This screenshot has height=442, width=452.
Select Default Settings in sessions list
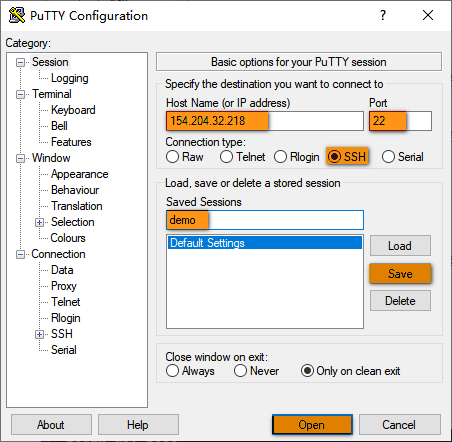[x=265, y=243]
